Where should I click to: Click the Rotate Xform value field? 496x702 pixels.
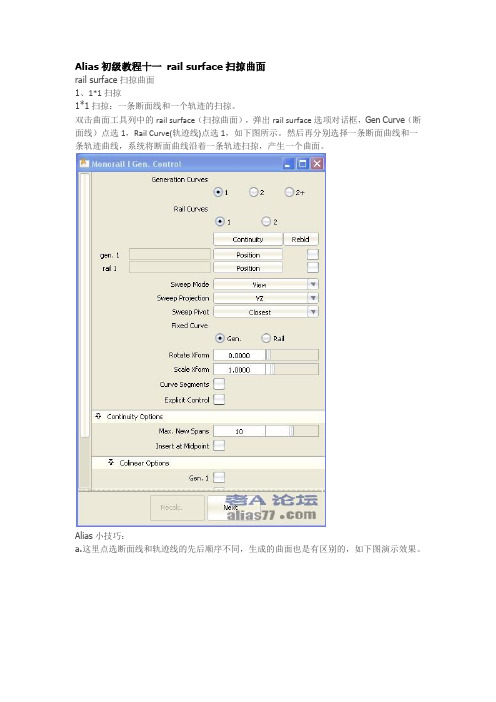coord(239,355)
